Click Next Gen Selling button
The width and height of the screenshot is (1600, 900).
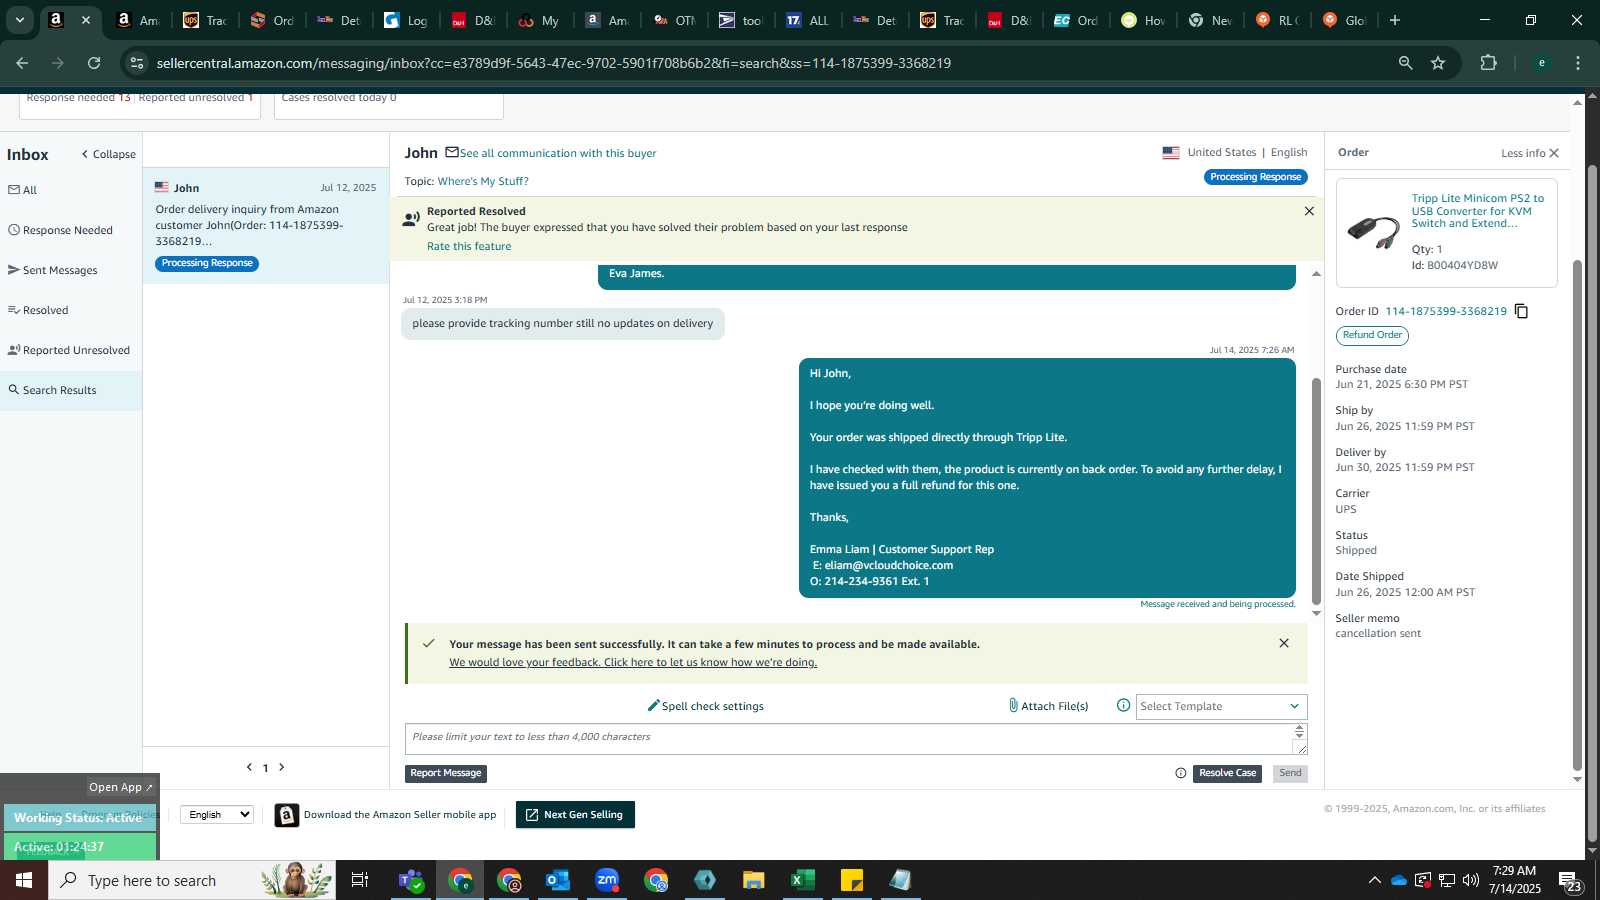575,815
